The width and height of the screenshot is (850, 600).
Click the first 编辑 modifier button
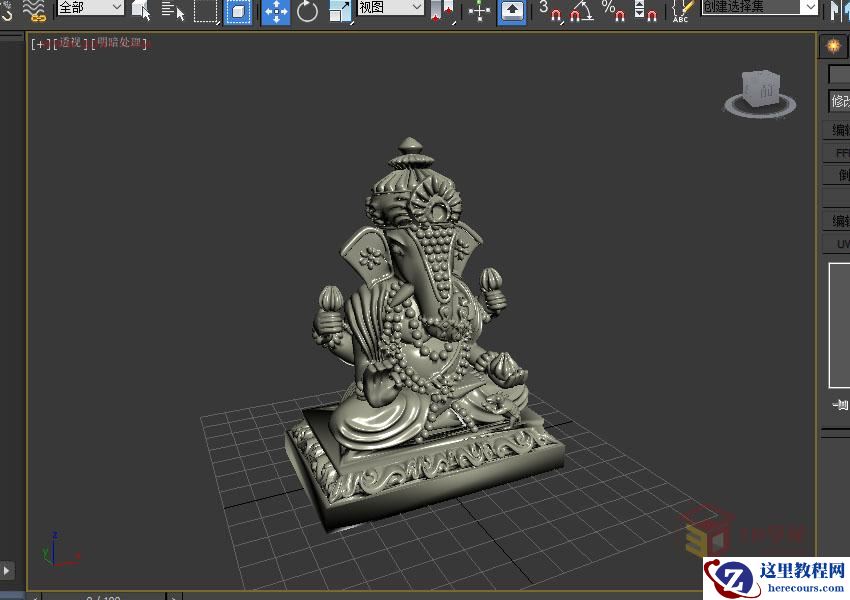(x=838, y=130)
